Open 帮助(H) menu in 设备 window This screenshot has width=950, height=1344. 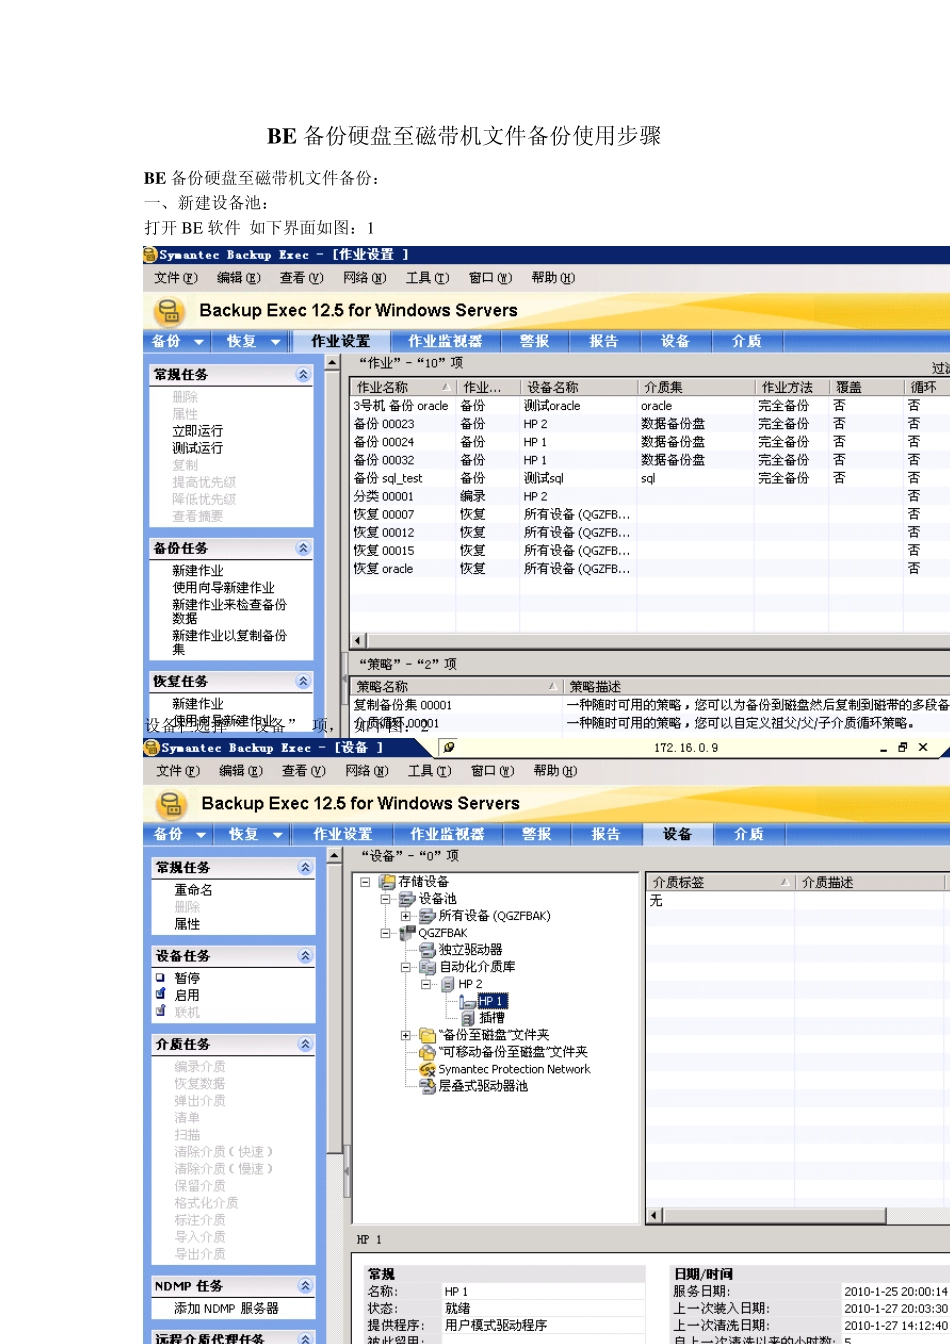(554, 771)
